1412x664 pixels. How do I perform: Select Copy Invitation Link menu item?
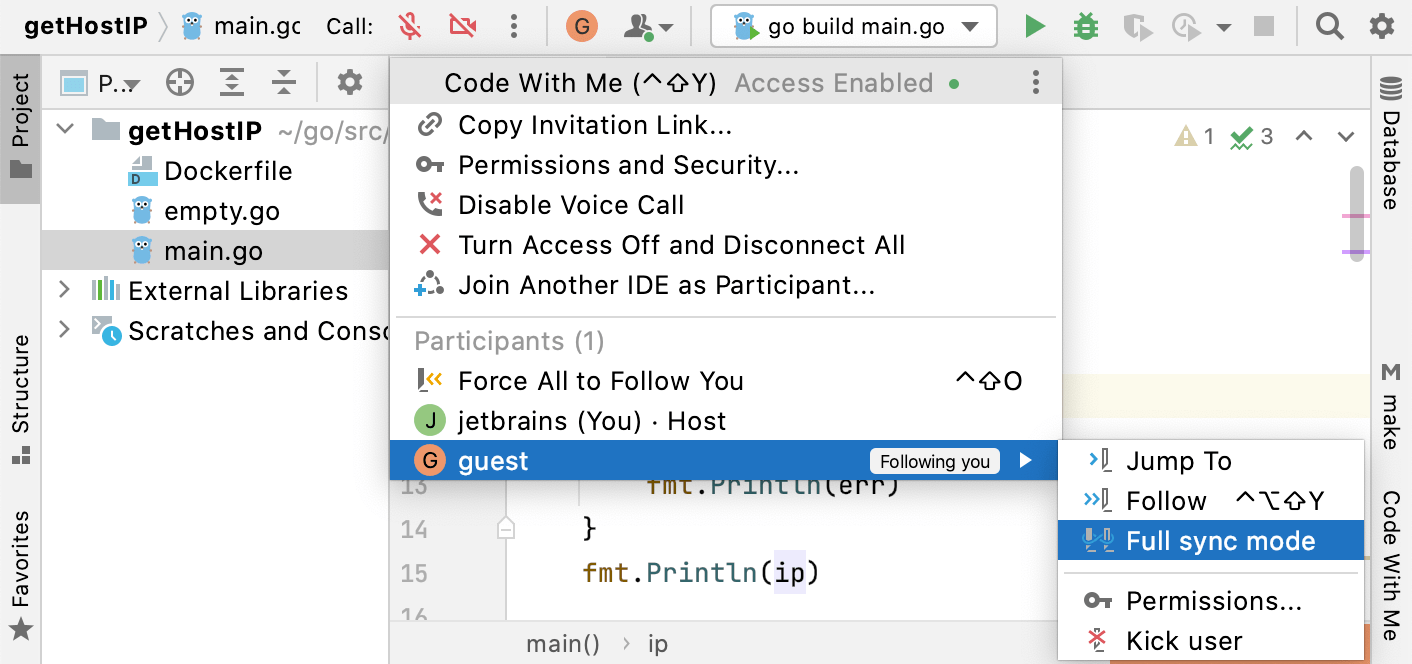click(595, 125)
